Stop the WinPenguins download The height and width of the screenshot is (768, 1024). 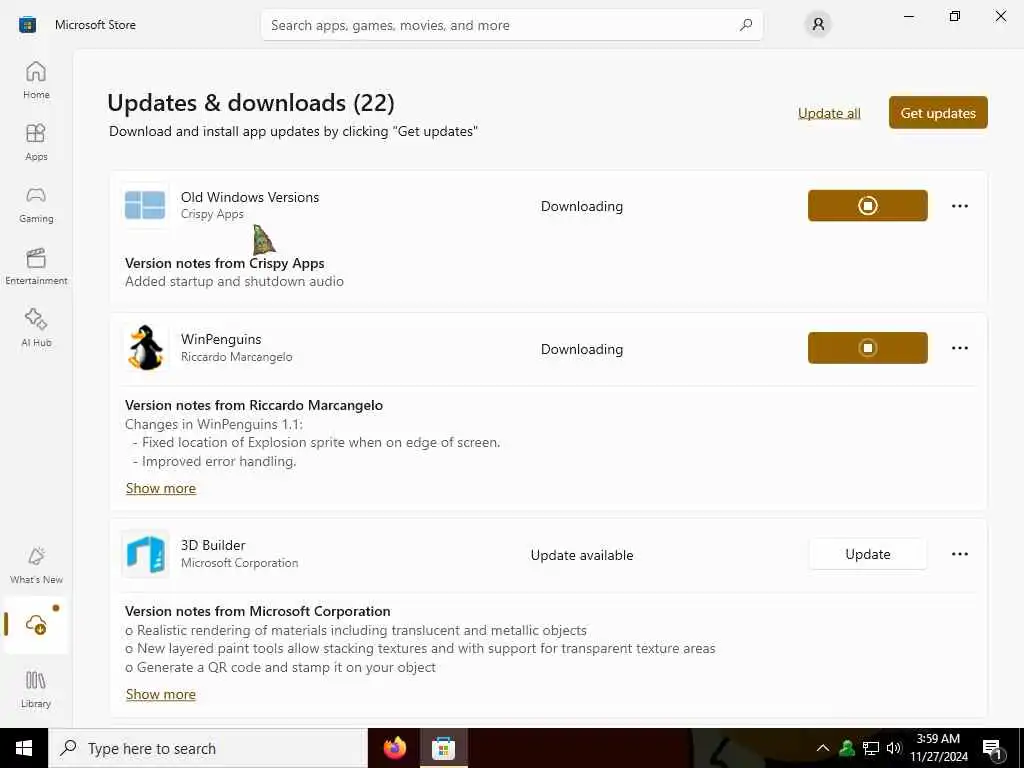[867, 348]
